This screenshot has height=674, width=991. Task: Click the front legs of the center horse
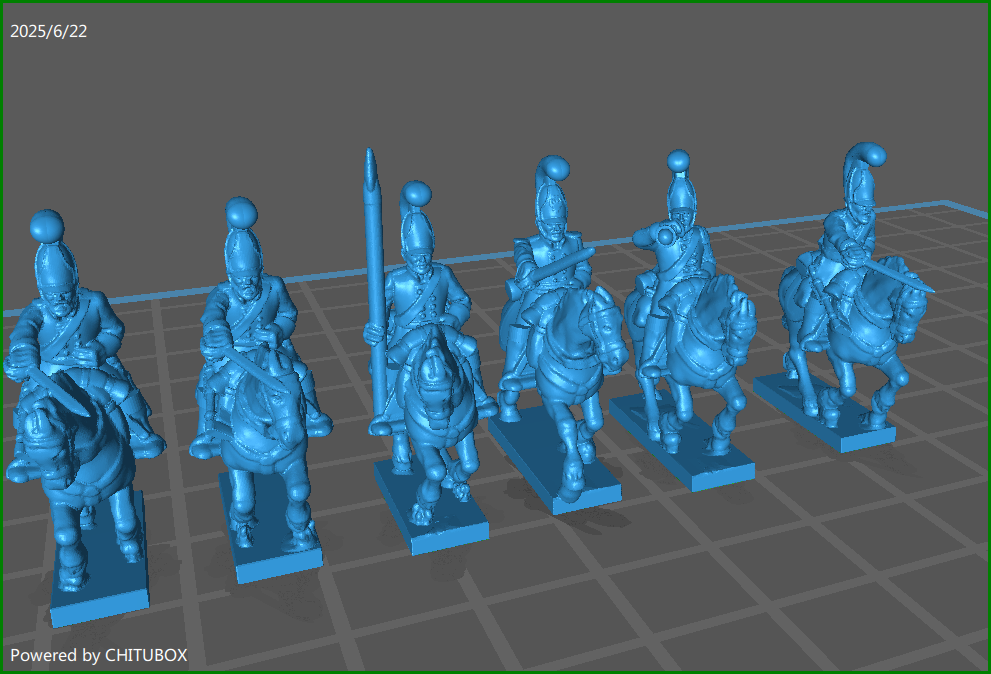click(x=430, y=470)
